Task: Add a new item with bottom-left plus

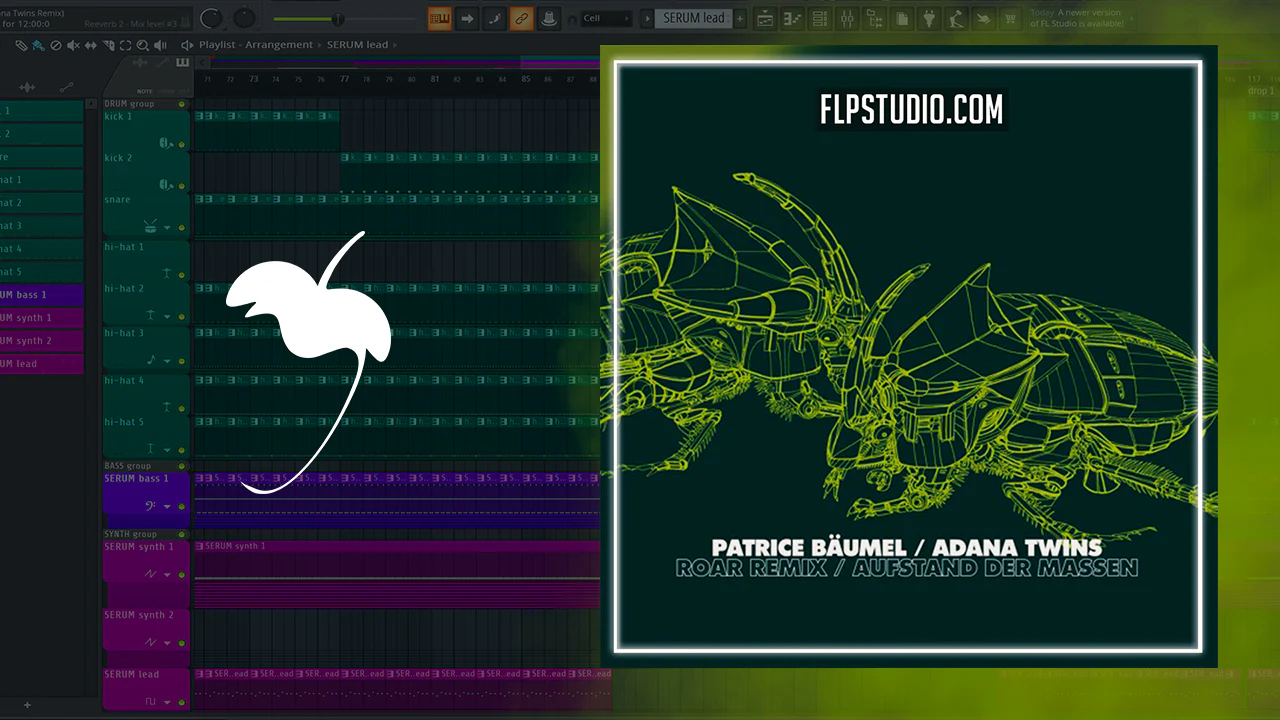Action: point(27,706)
